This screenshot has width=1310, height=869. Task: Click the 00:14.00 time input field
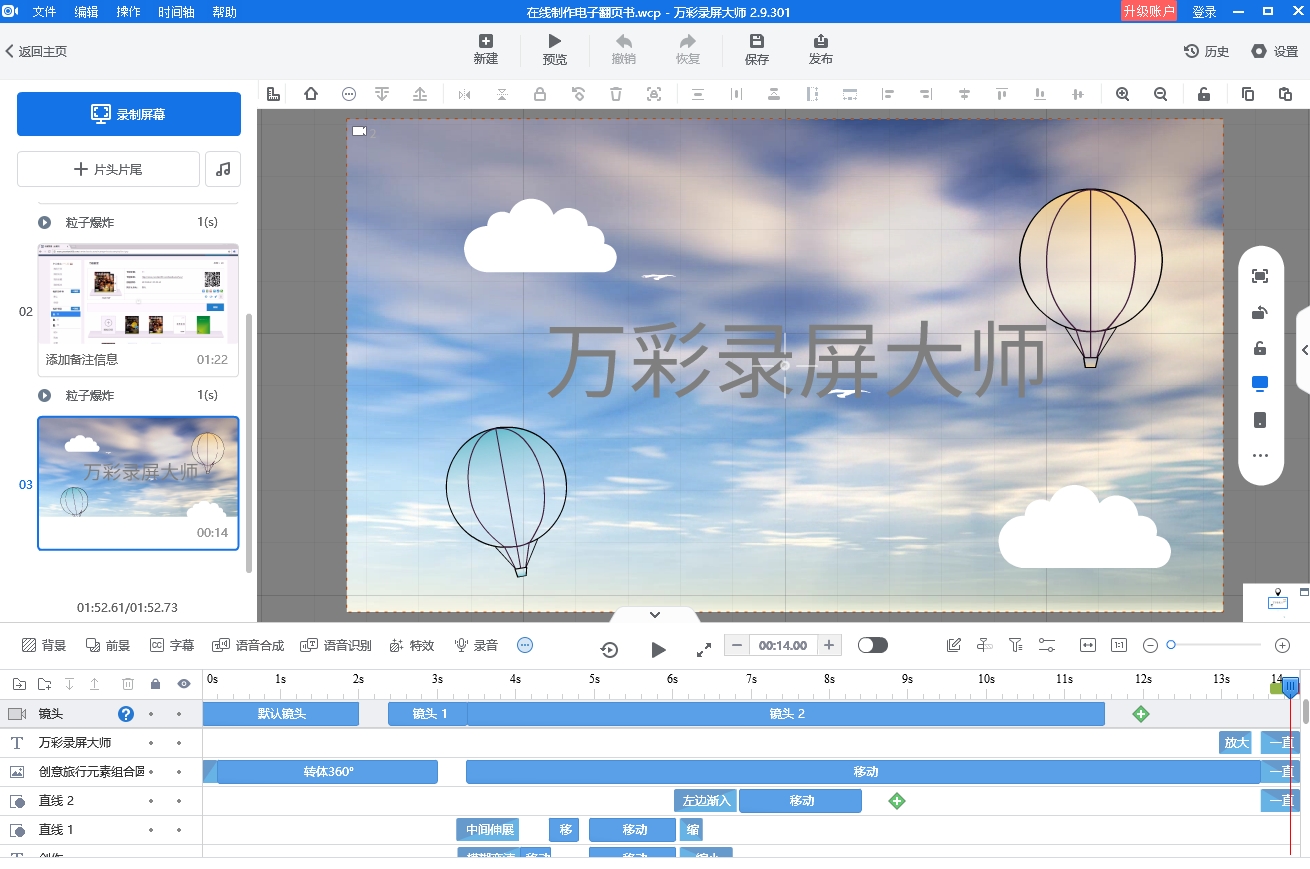click(783, 645)
